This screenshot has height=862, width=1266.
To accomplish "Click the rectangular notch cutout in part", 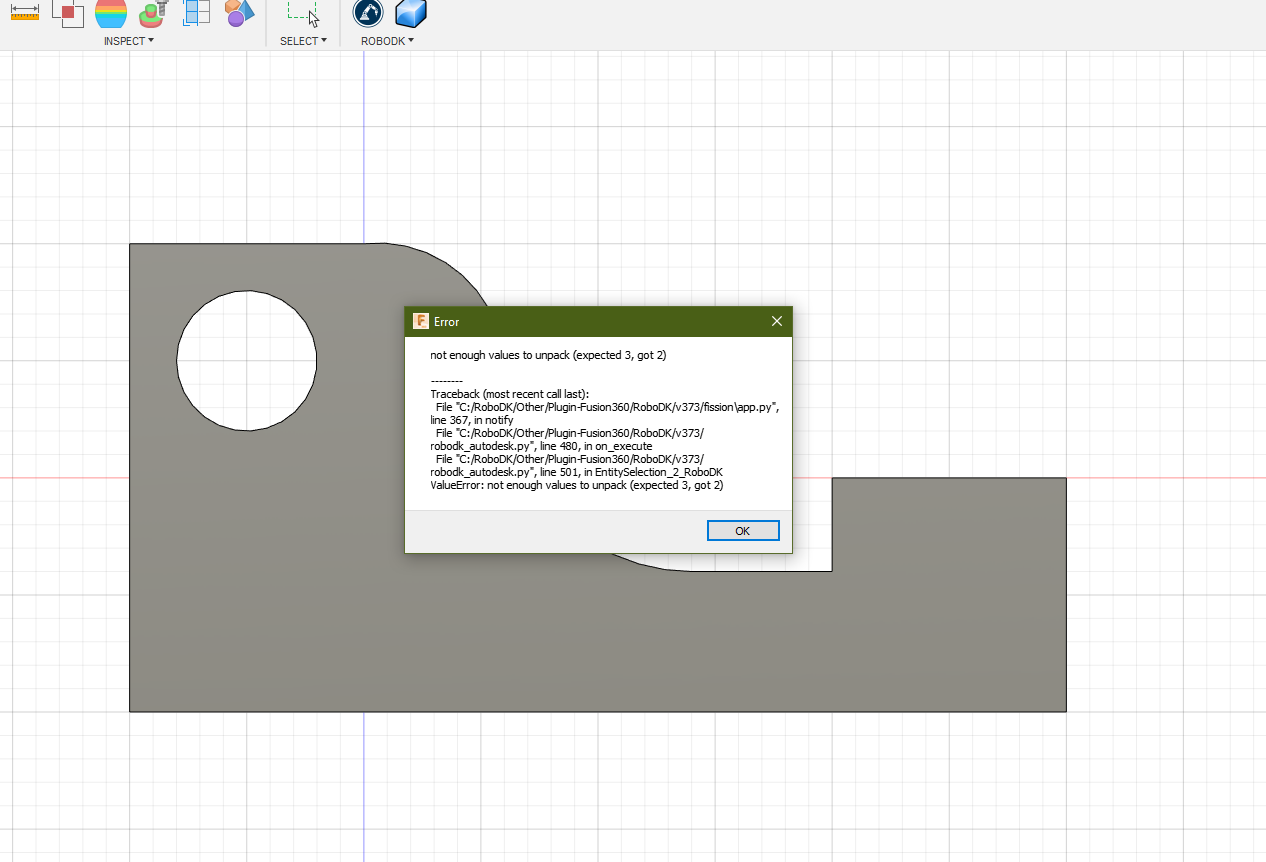I will [x=810, y=530].
